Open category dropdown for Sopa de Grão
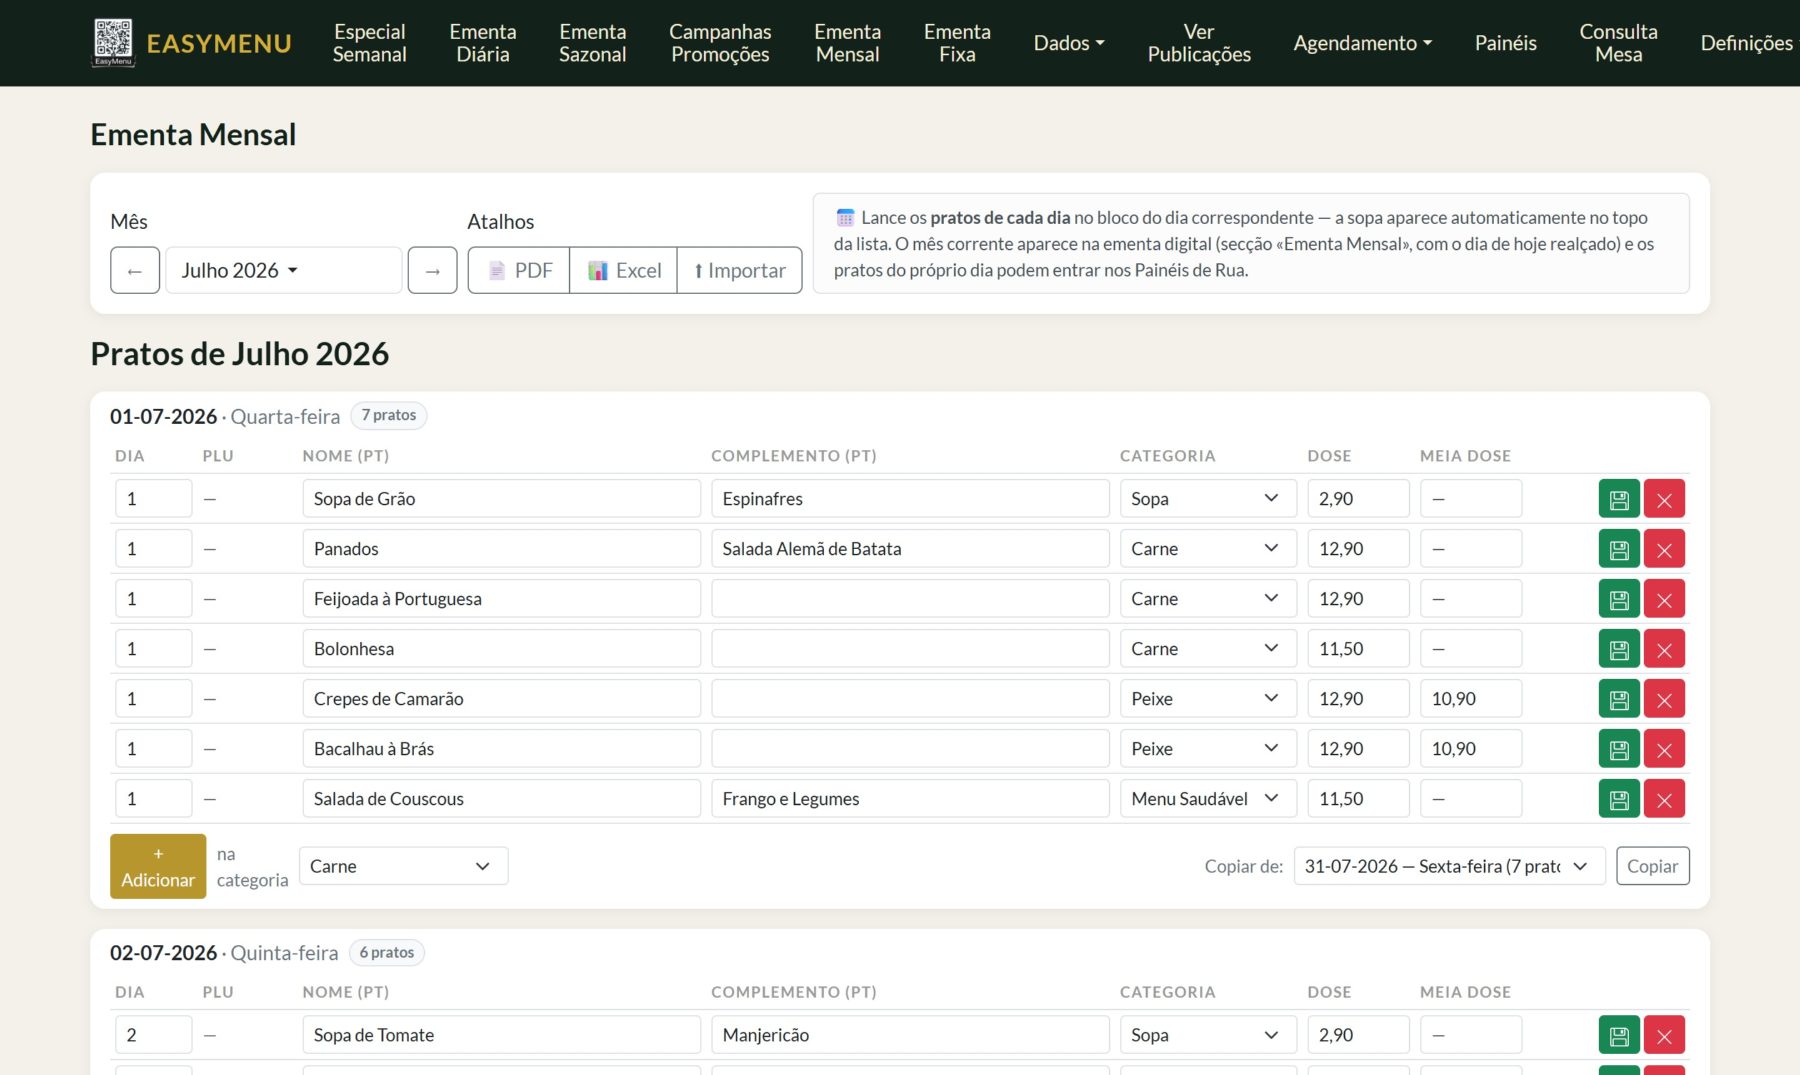This screenshot has height=1075, width=1800. [x=1208, y=499]
